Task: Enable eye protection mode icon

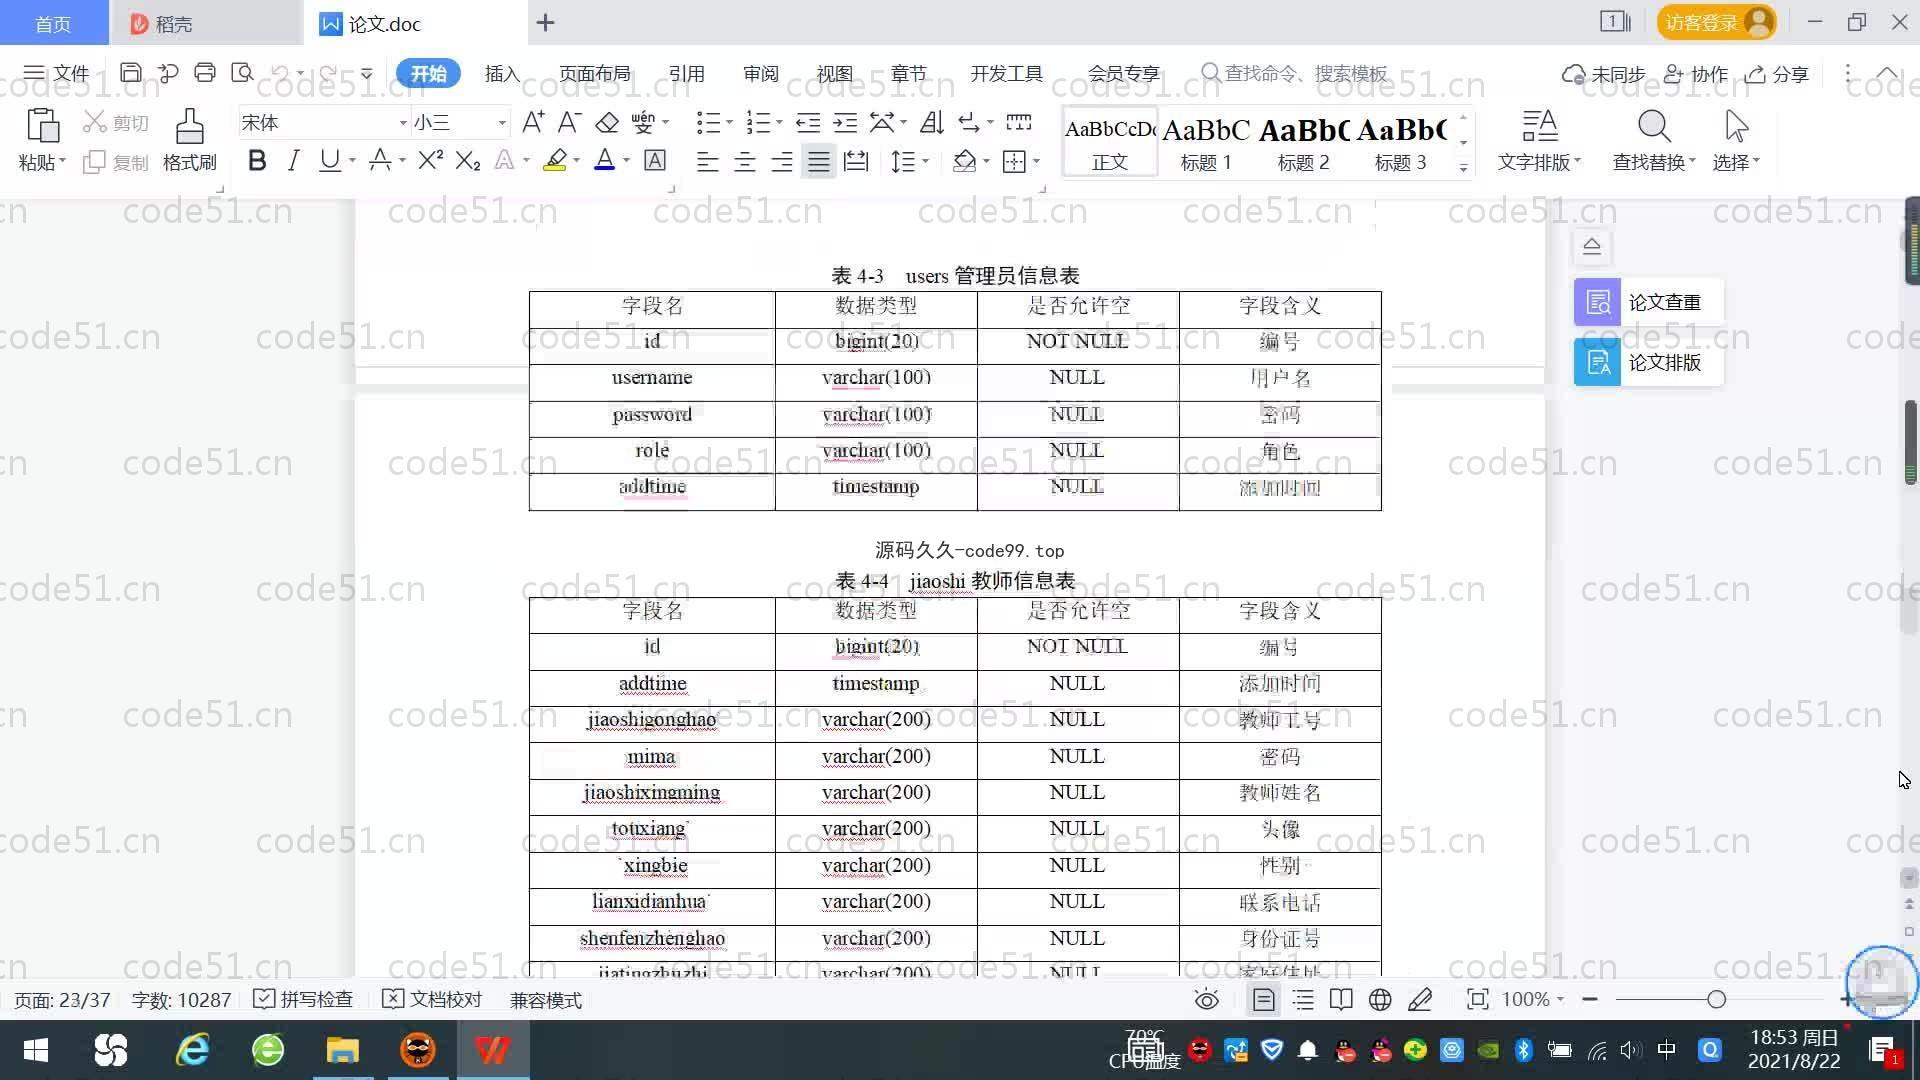Action: 1207,999
